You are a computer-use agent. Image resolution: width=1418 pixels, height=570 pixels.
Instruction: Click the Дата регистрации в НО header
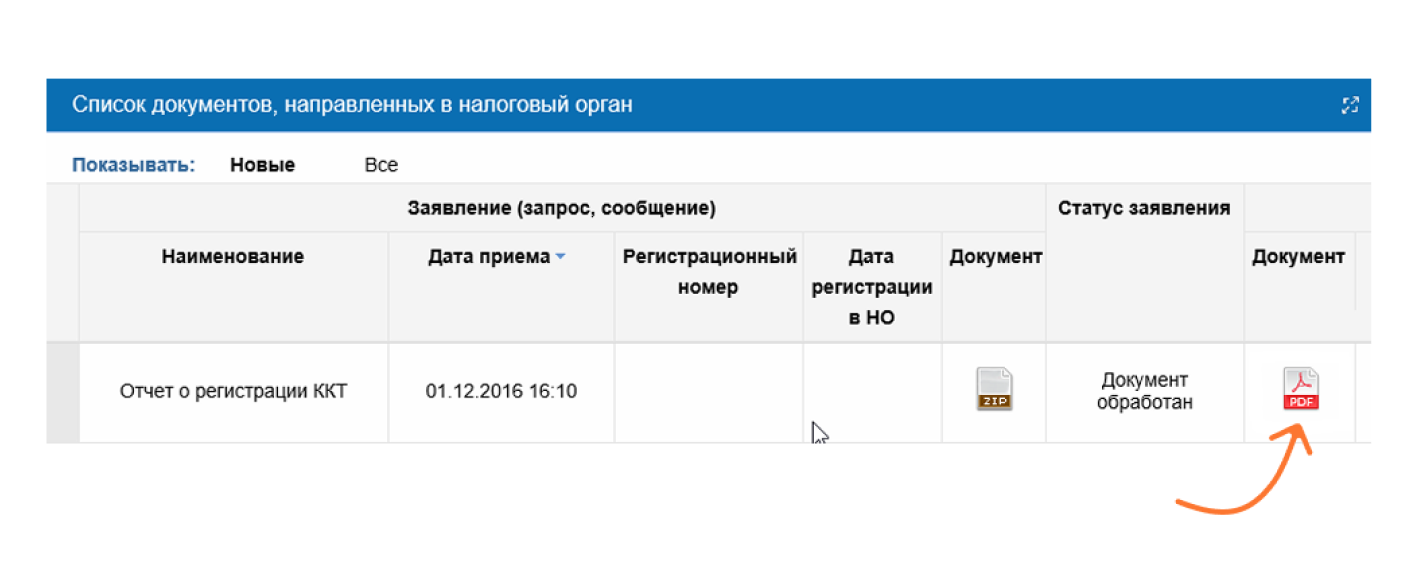point(871,287)
